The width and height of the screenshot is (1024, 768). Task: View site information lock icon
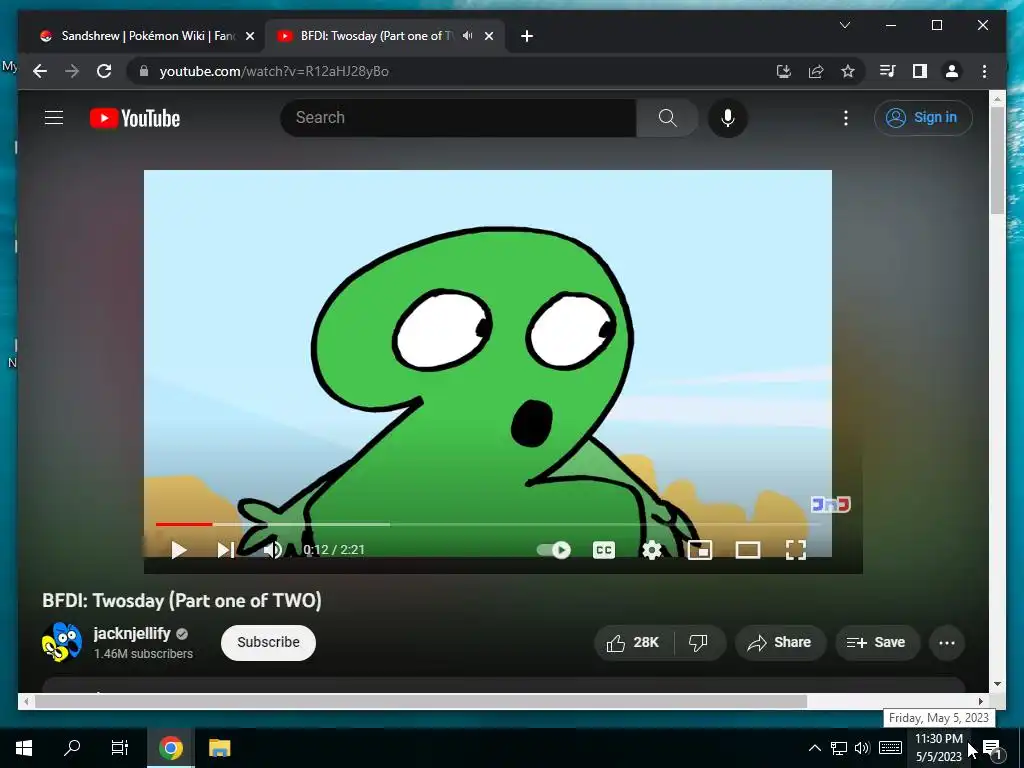click(x=144, y=71)
